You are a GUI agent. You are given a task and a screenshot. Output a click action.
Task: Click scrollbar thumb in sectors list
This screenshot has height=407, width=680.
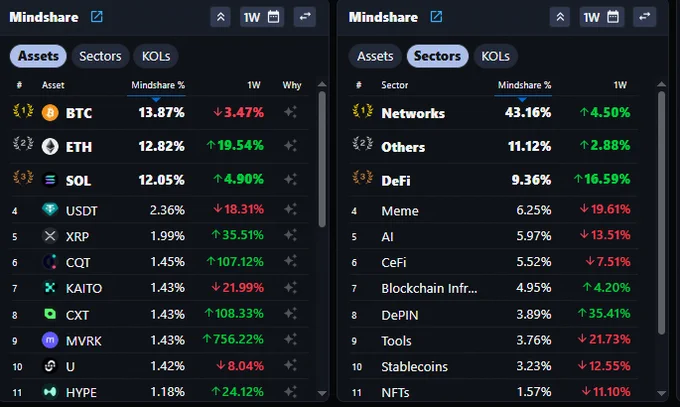pos(661,213)
